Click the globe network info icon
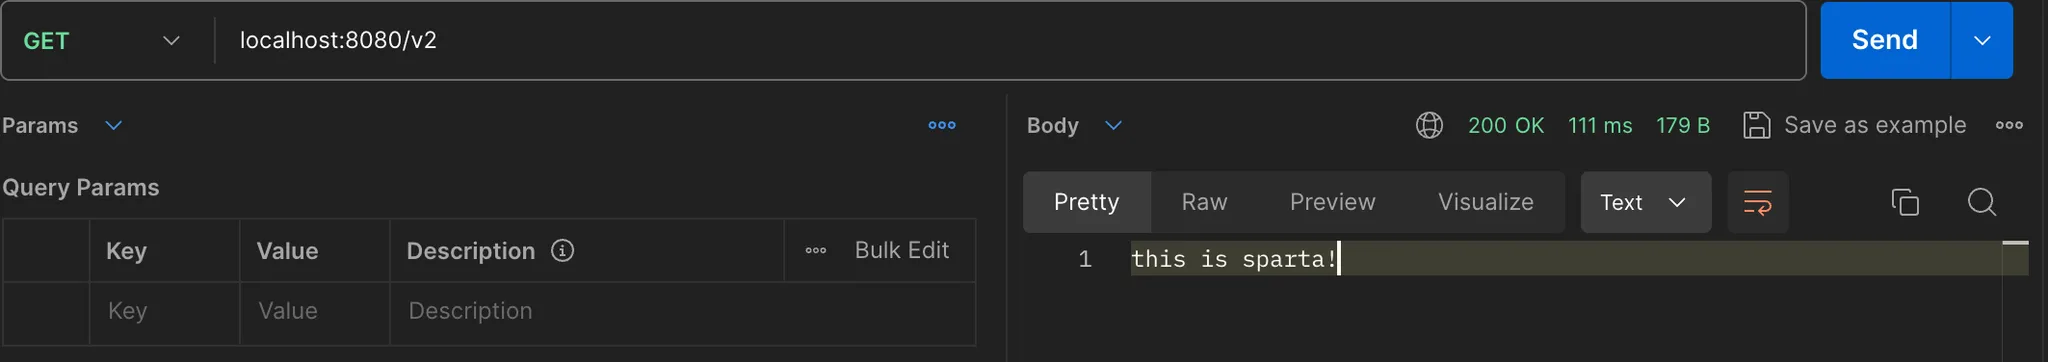2048x362 pixels. pos(1429,125)
